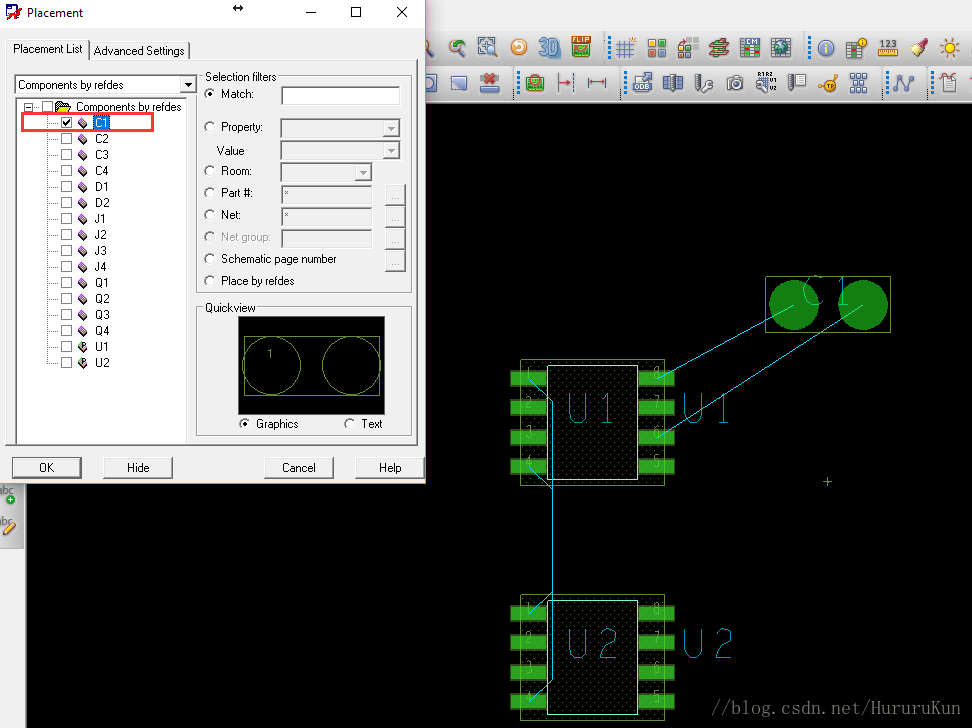Click the 3D view toolbar icon
The width and height of the screenshot is (972, 728).
pyautogui.click(x=549, y=47)
